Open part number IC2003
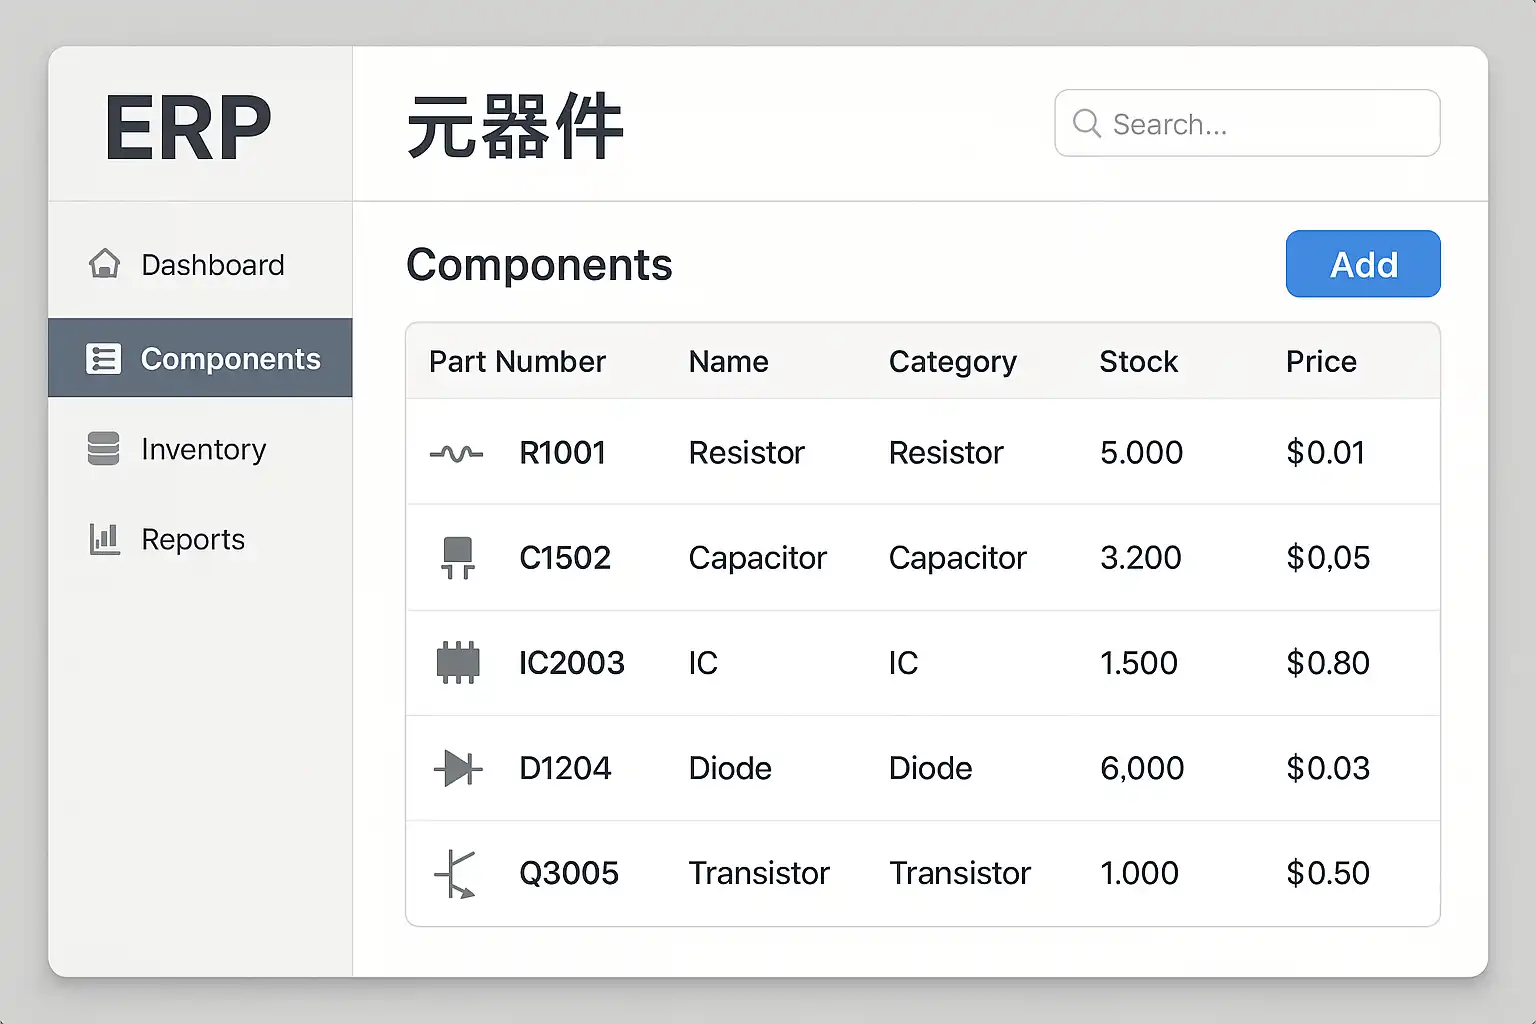The width and height of the screenshot is (1536, 1024). click(571, 663)
